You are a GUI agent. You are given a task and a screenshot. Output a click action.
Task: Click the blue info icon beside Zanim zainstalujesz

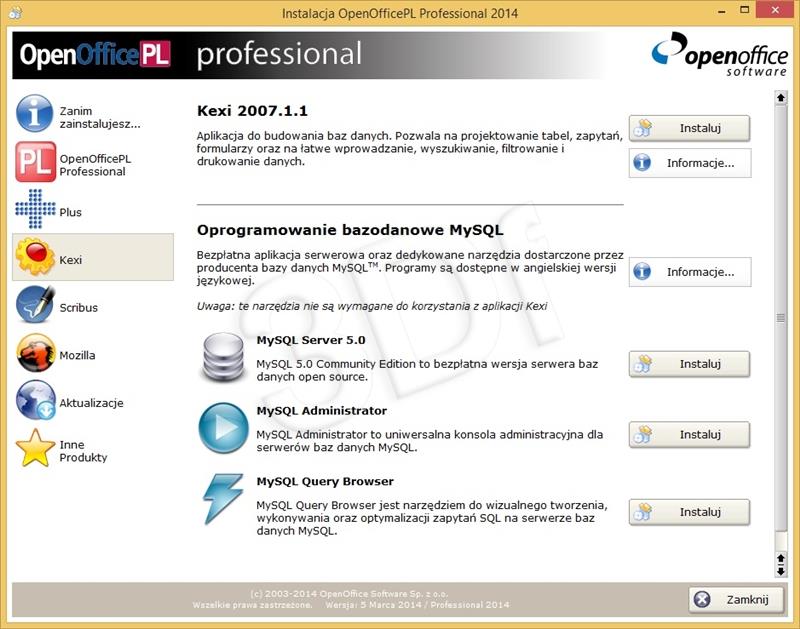34,113
